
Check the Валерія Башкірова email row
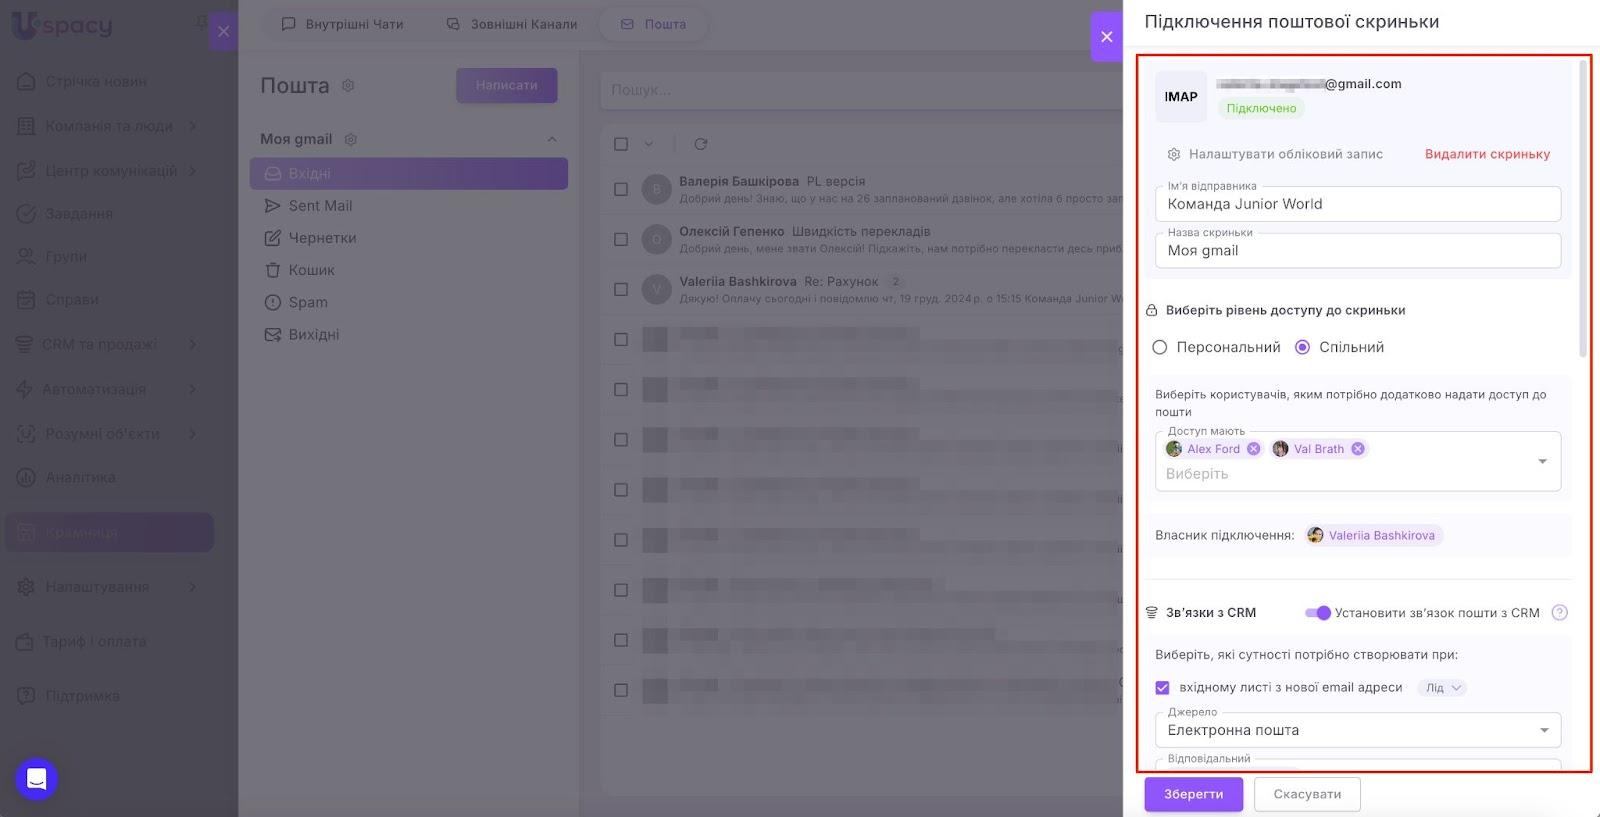pos(621,189)
